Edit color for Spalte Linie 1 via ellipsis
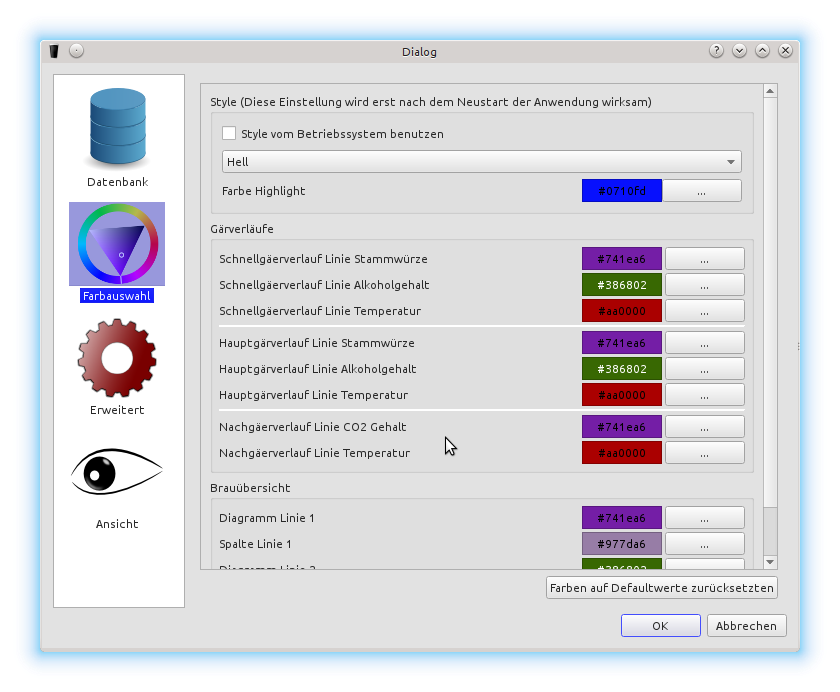Screen dimensions: 840x692 pyautogui.click(x=704, y=544)
